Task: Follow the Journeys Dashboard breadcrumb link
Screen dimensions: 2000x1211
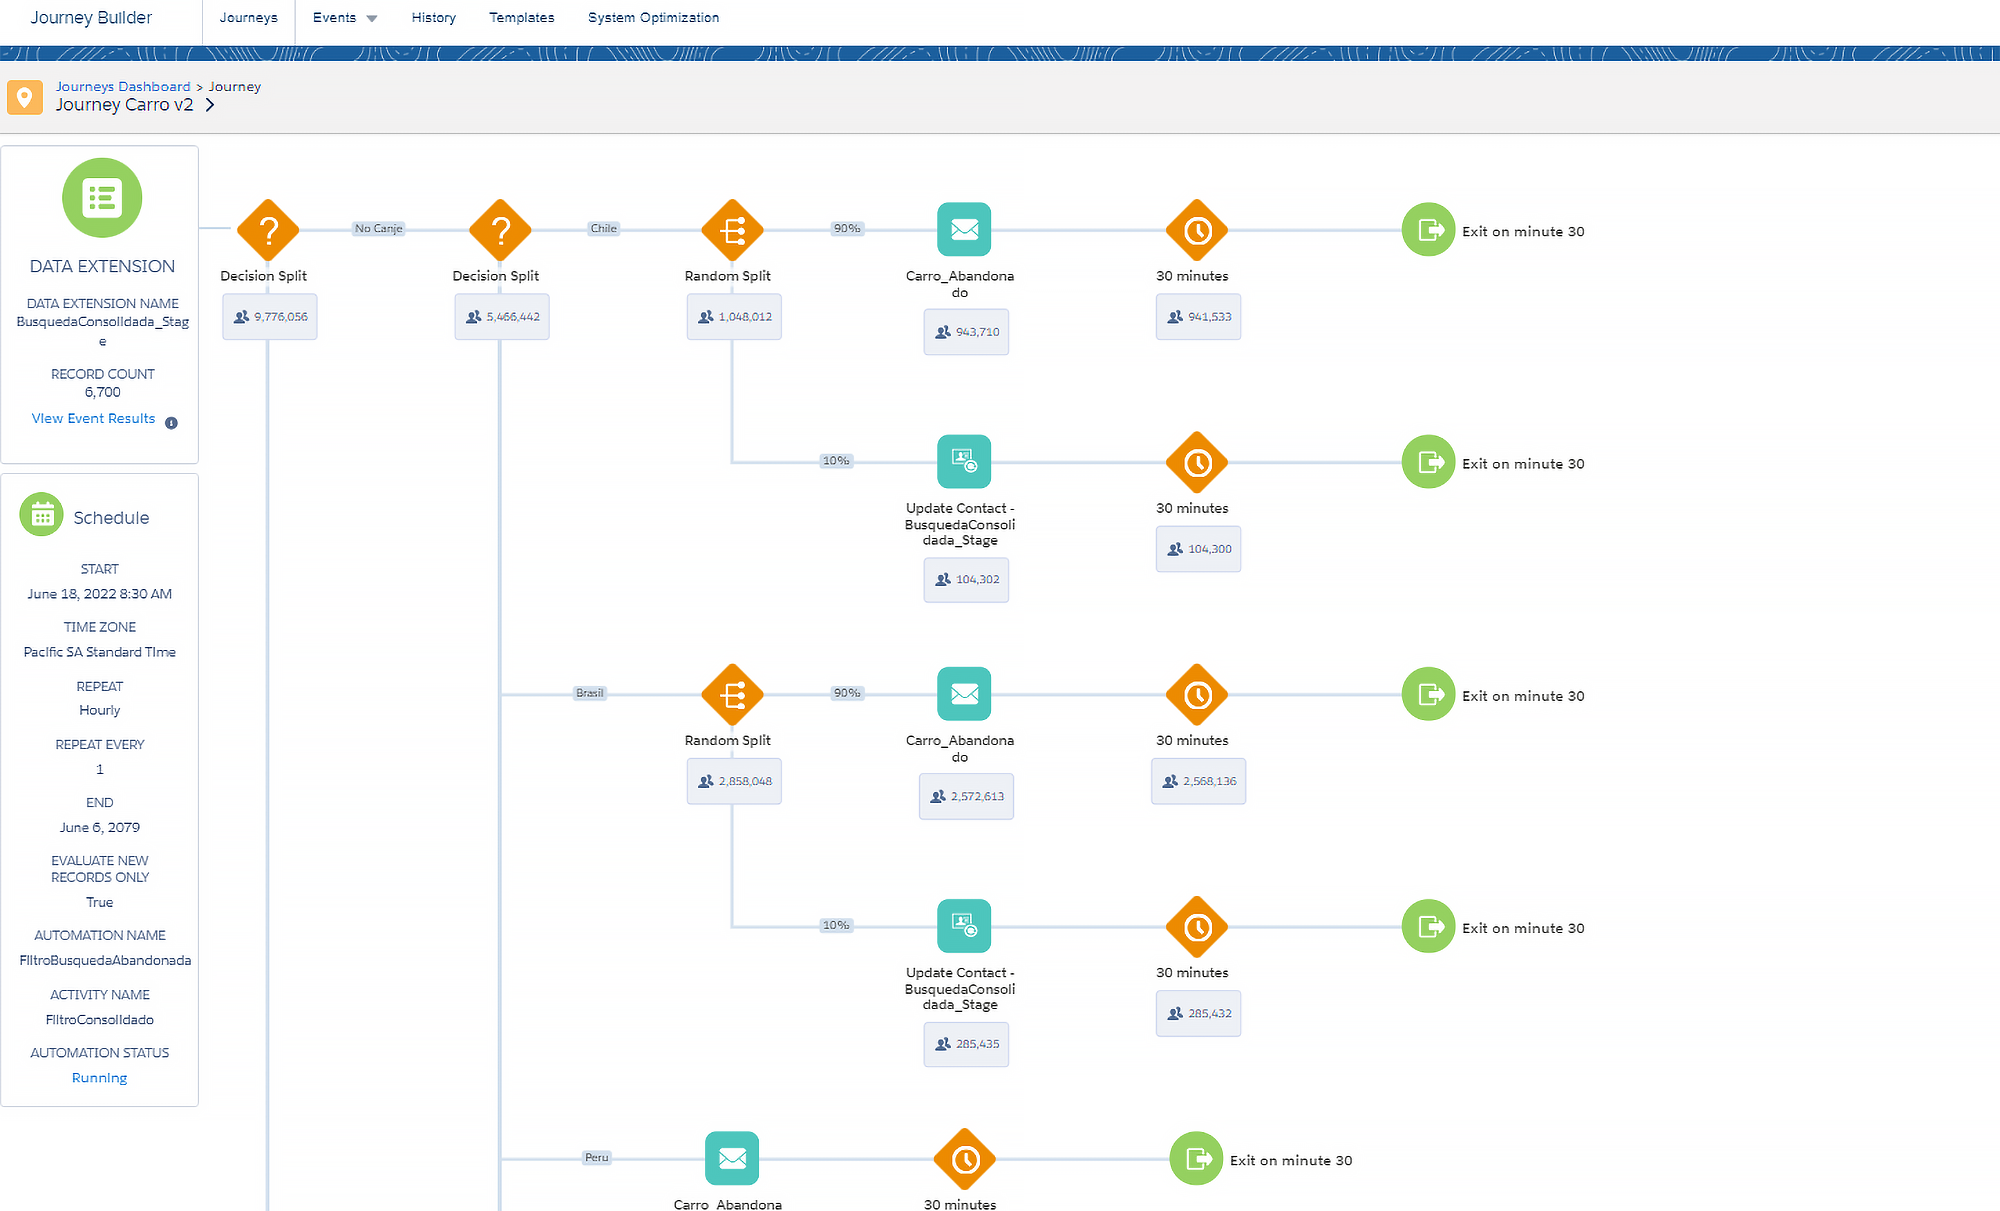Action: (x=123, y=87)
